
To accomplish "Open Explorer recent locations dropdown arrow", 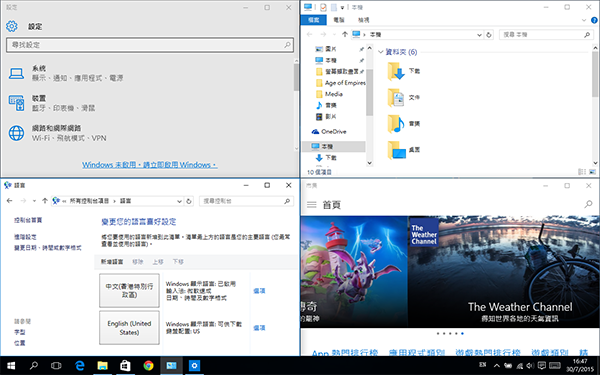I will 334,34.
